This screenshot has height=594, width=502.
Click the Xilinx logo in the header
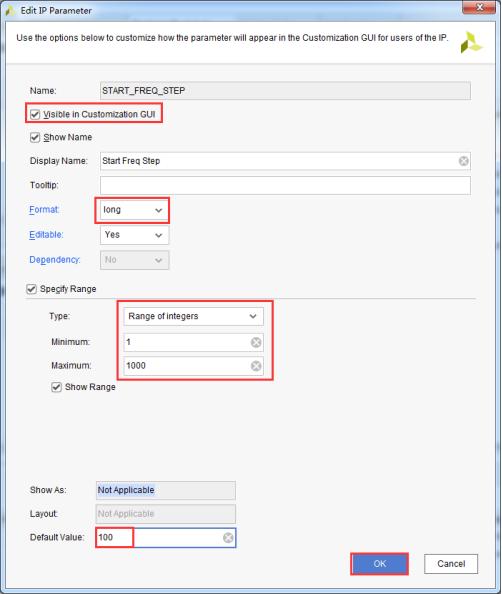click(471, 42)
